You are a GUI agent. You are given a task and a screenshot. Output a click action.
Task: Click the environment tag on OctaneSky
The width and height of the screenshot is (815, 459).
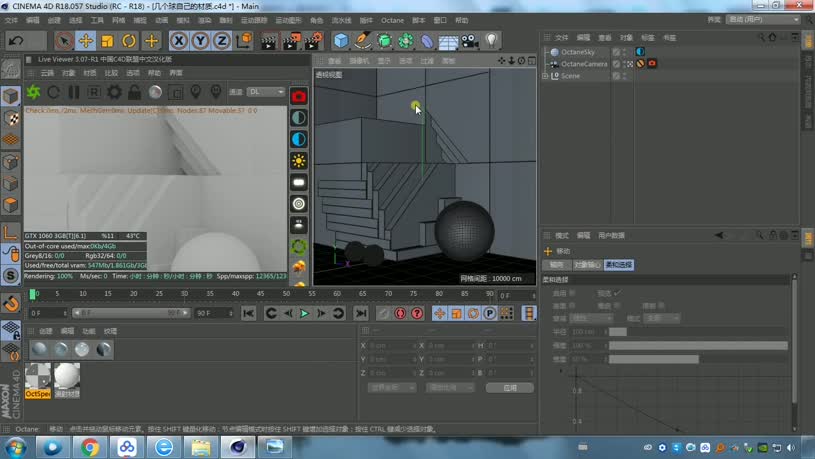pos(640,51)
